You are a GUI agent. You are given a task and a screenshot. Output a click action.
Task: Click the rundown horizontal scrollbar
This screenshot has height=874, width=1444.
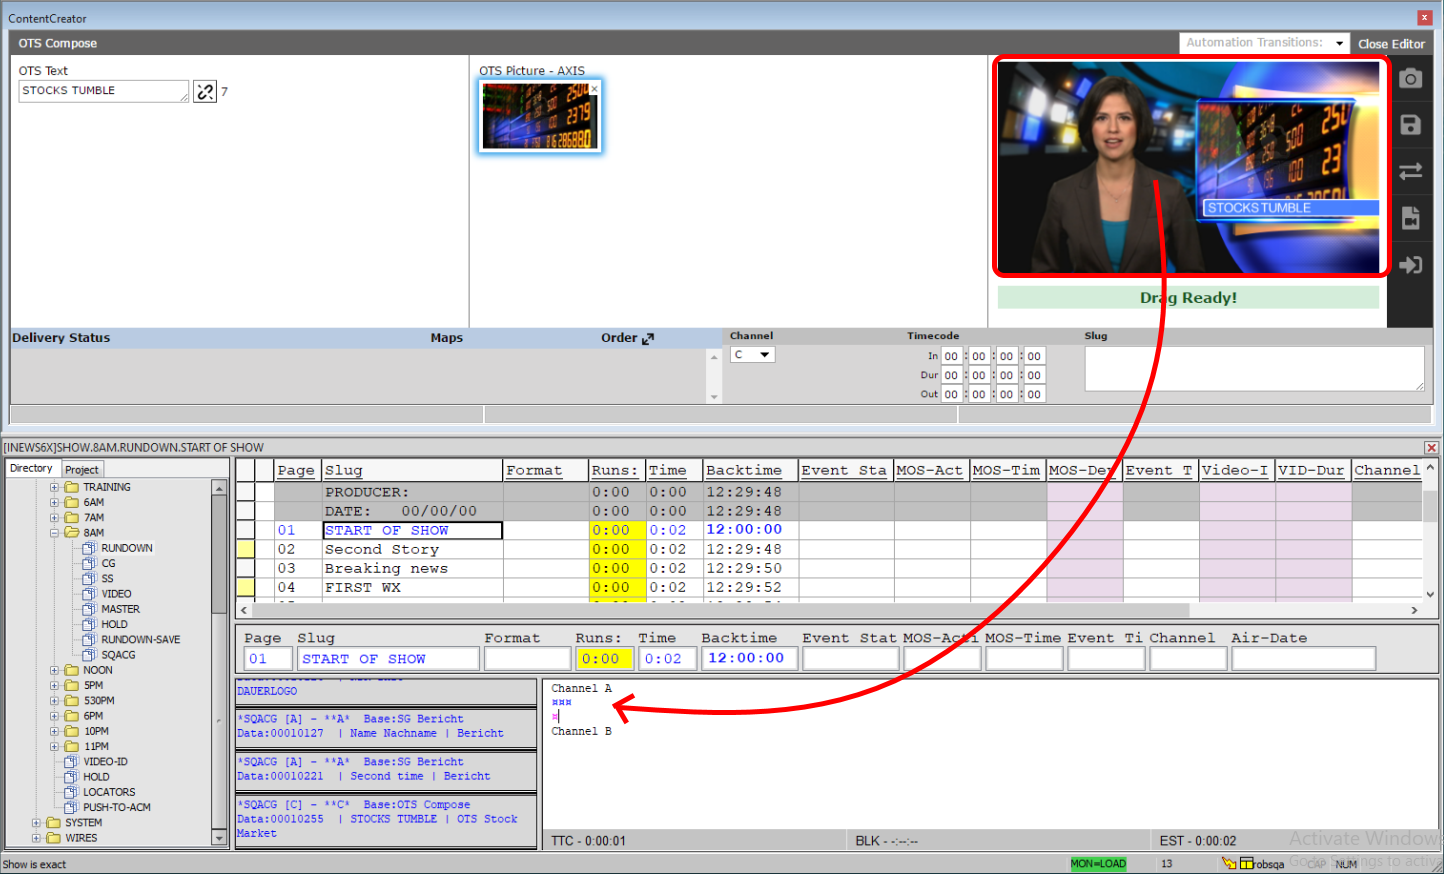[x=720, y=610]
